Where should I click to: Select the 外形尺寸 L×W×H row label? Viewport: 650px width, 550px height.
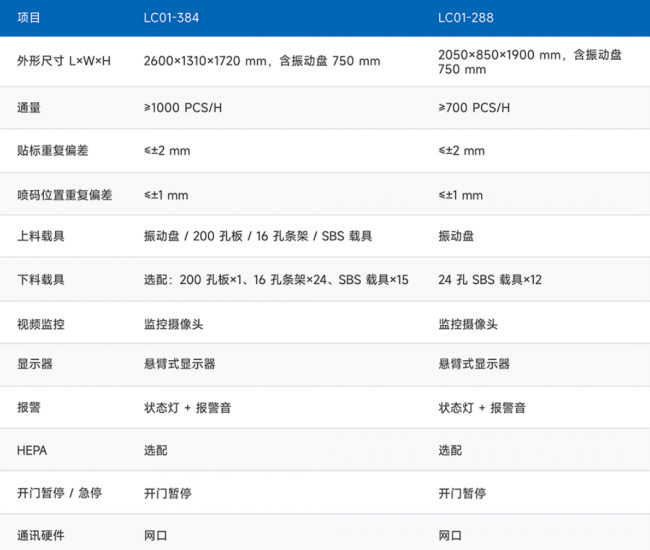click(x=64, y=61)
